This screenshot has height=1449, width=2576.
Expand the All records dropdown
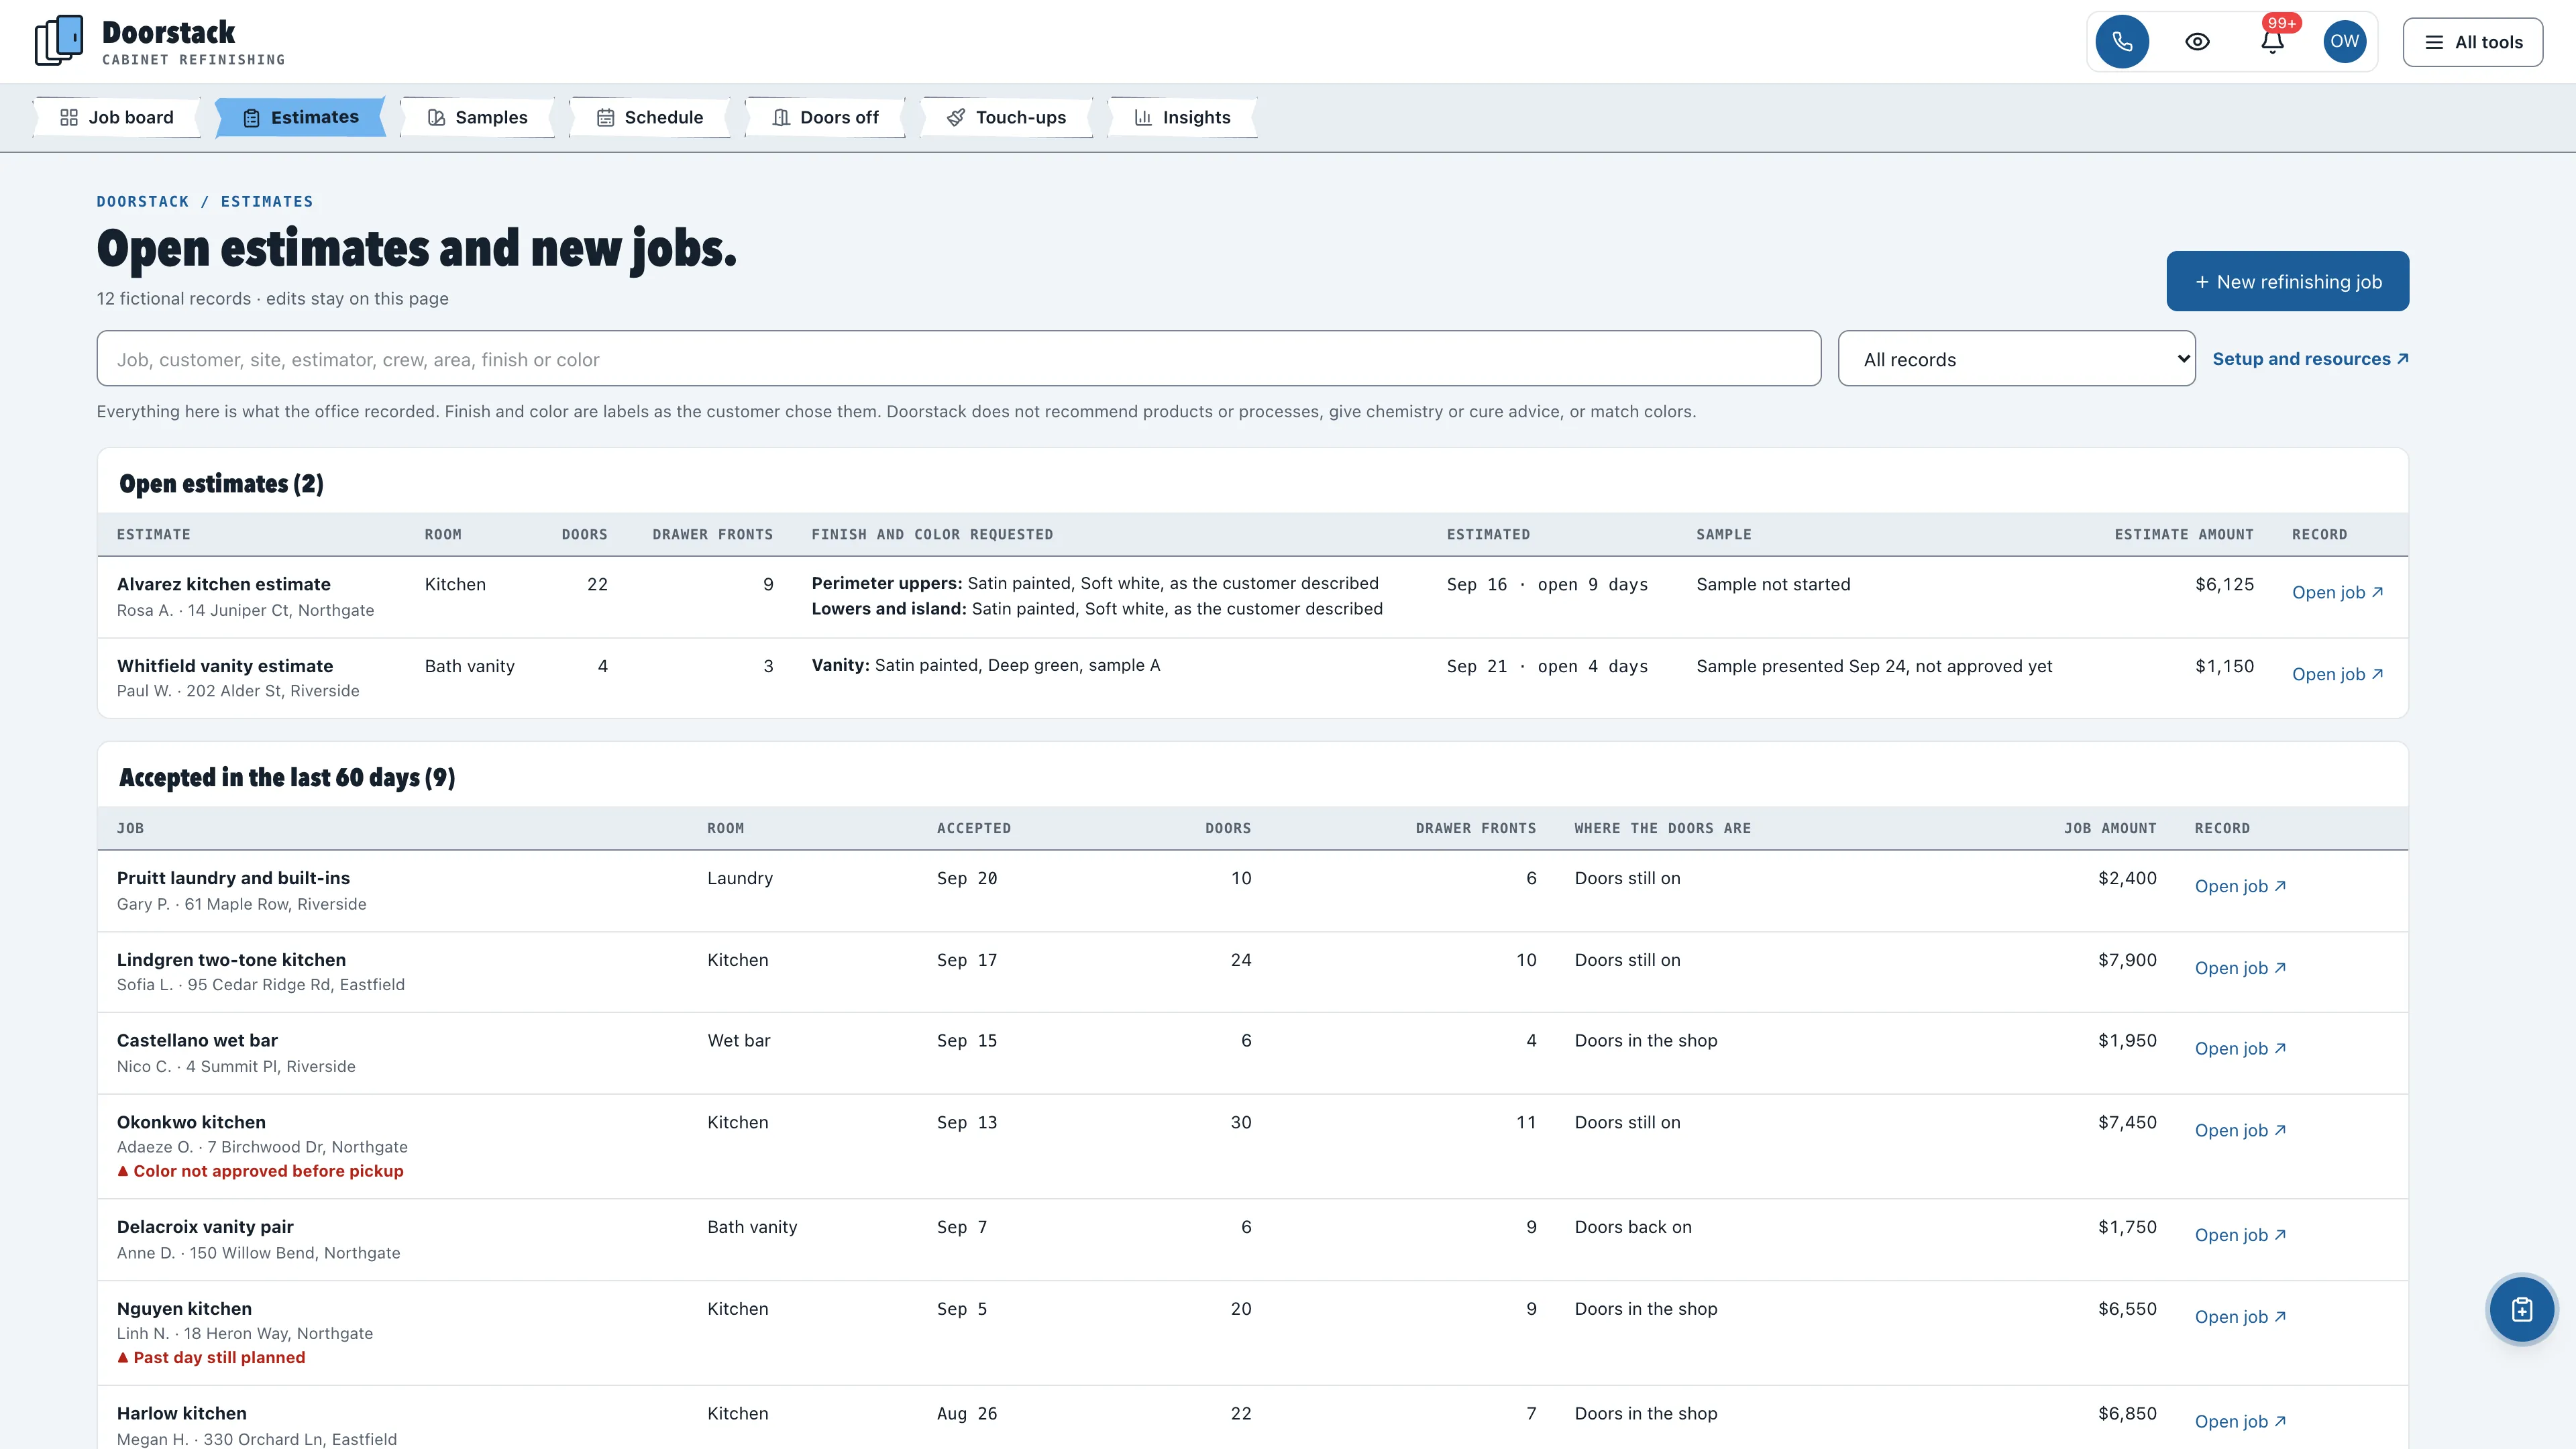2016,358
